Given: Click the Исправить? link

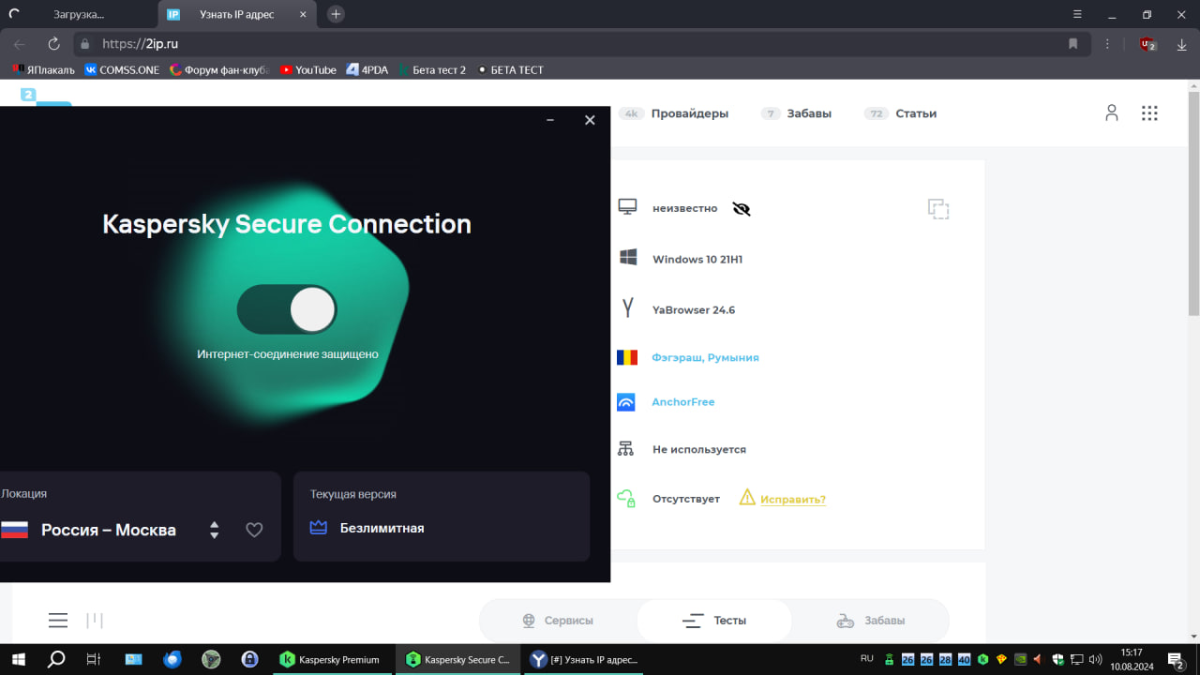Looking at the screenshot, I should pyautogui.click(x=793, y=499).
